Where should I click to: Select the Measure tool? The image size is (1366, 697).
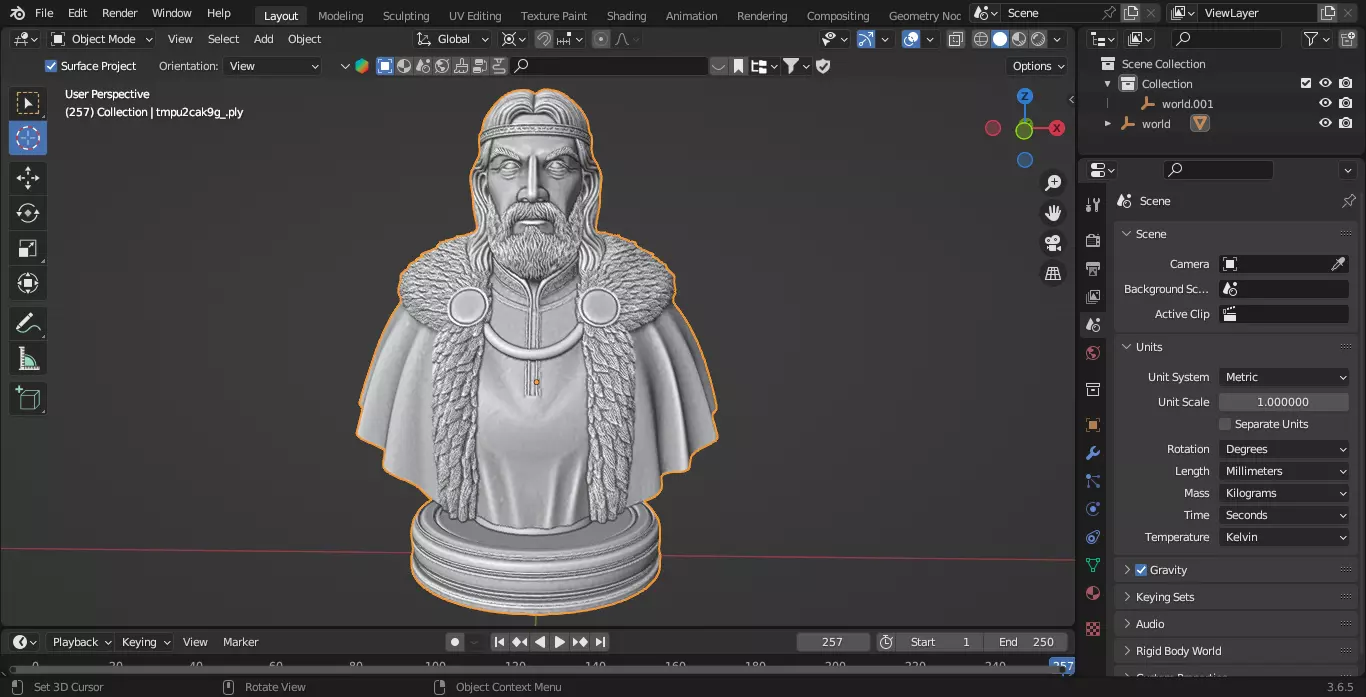pyautogui.click(x=28, y=358)
